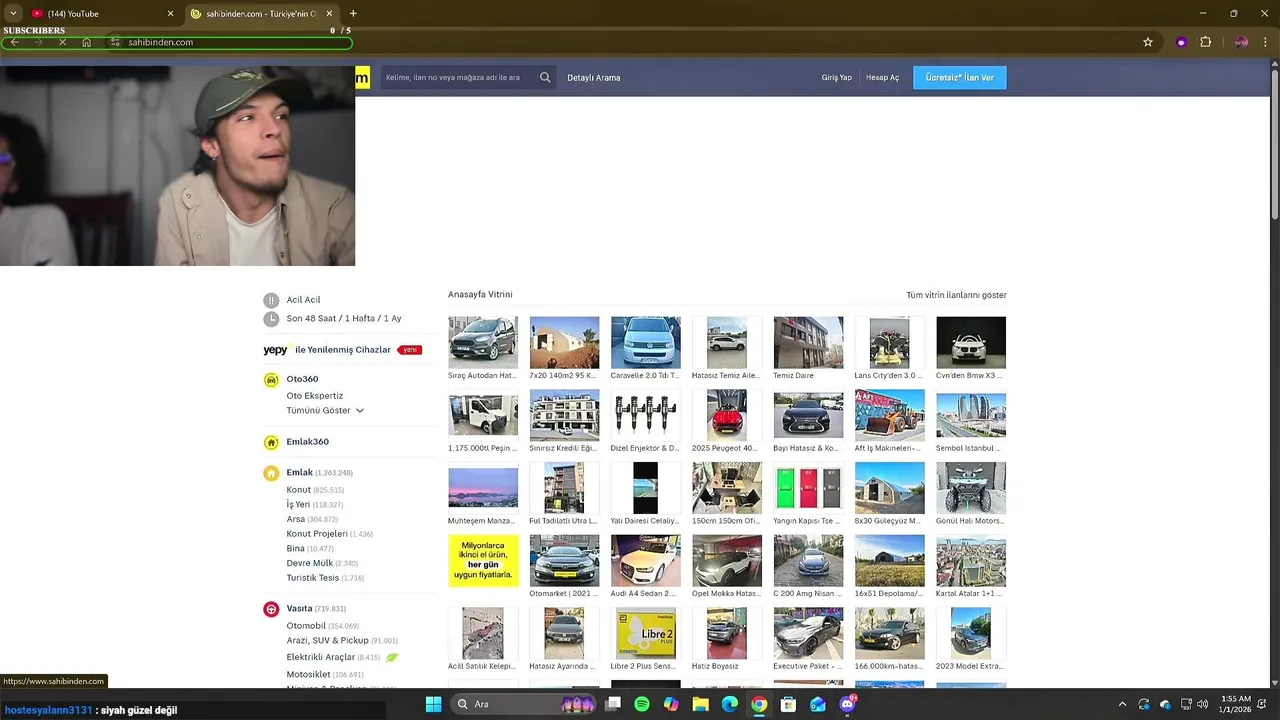Click into the site search field
This screenshot has width=1280, height=720.
[458, 77]
